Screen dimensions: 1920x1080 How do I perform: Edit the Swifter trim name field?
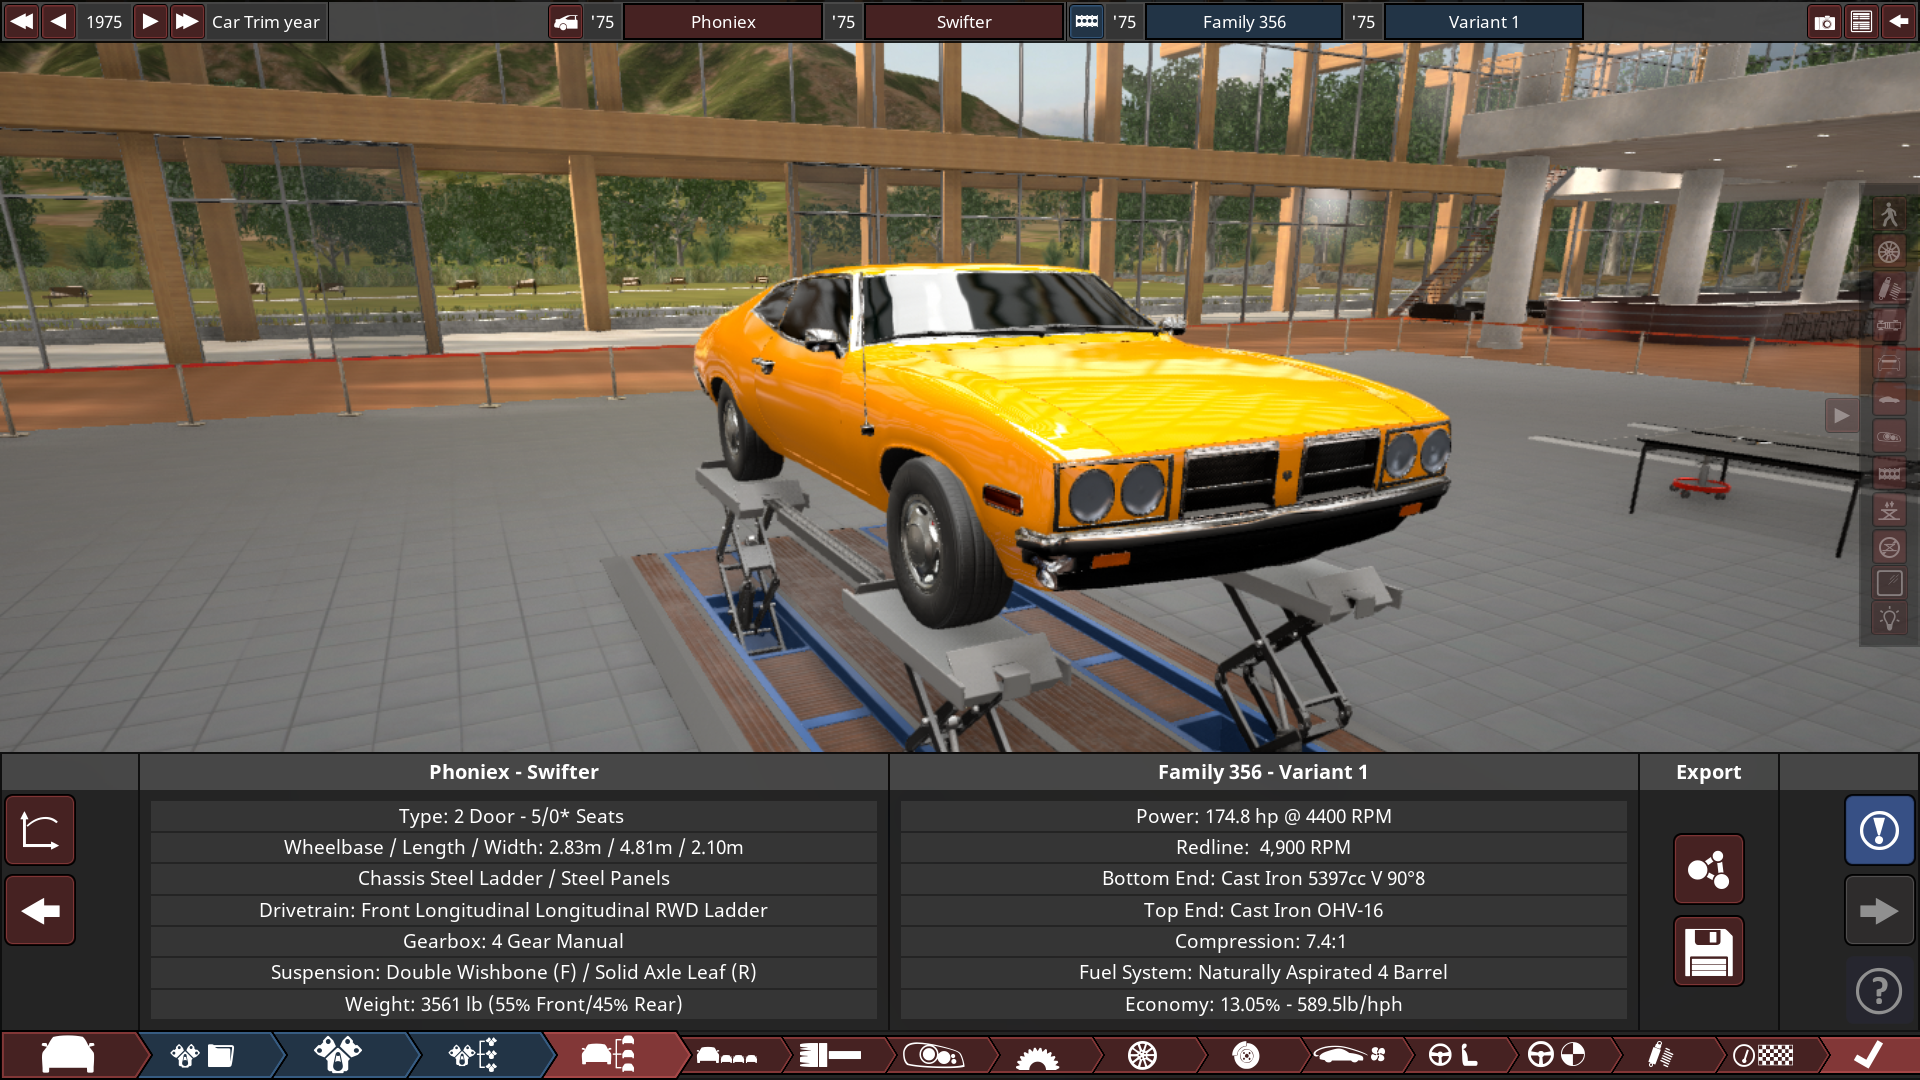(x=963, y=22)
